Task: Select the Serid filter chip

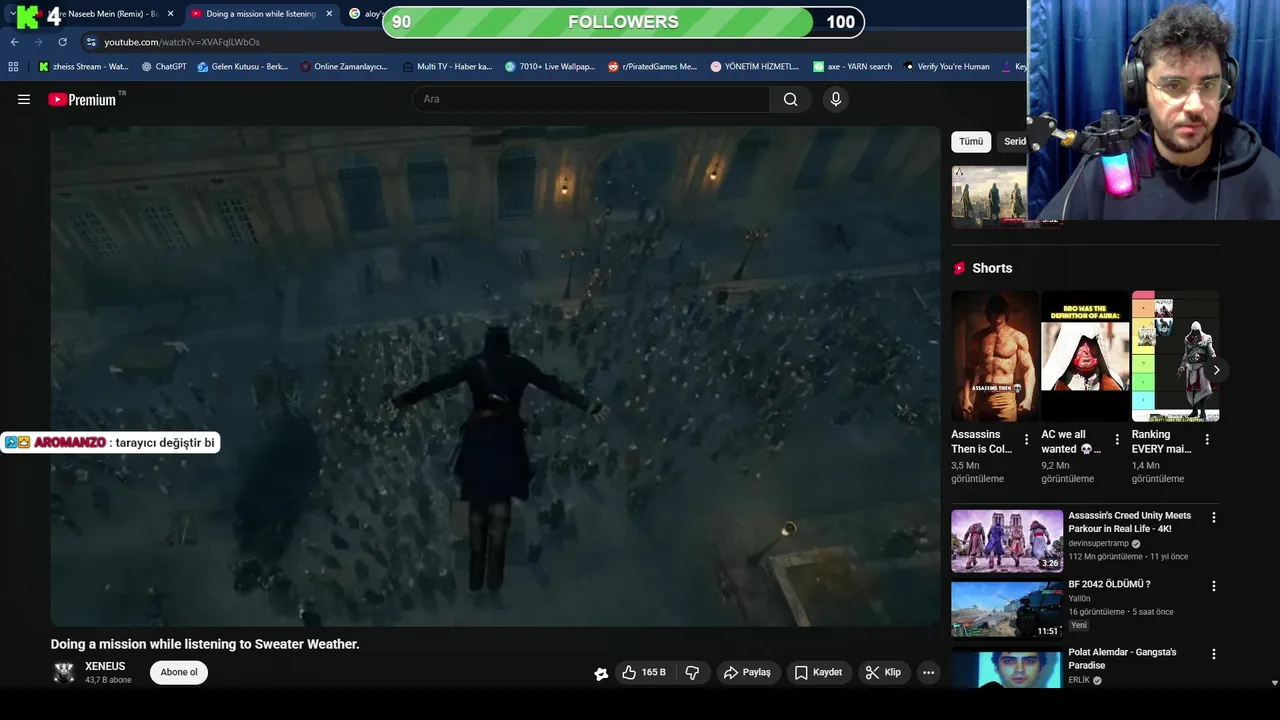Action: click(1012, 142)
